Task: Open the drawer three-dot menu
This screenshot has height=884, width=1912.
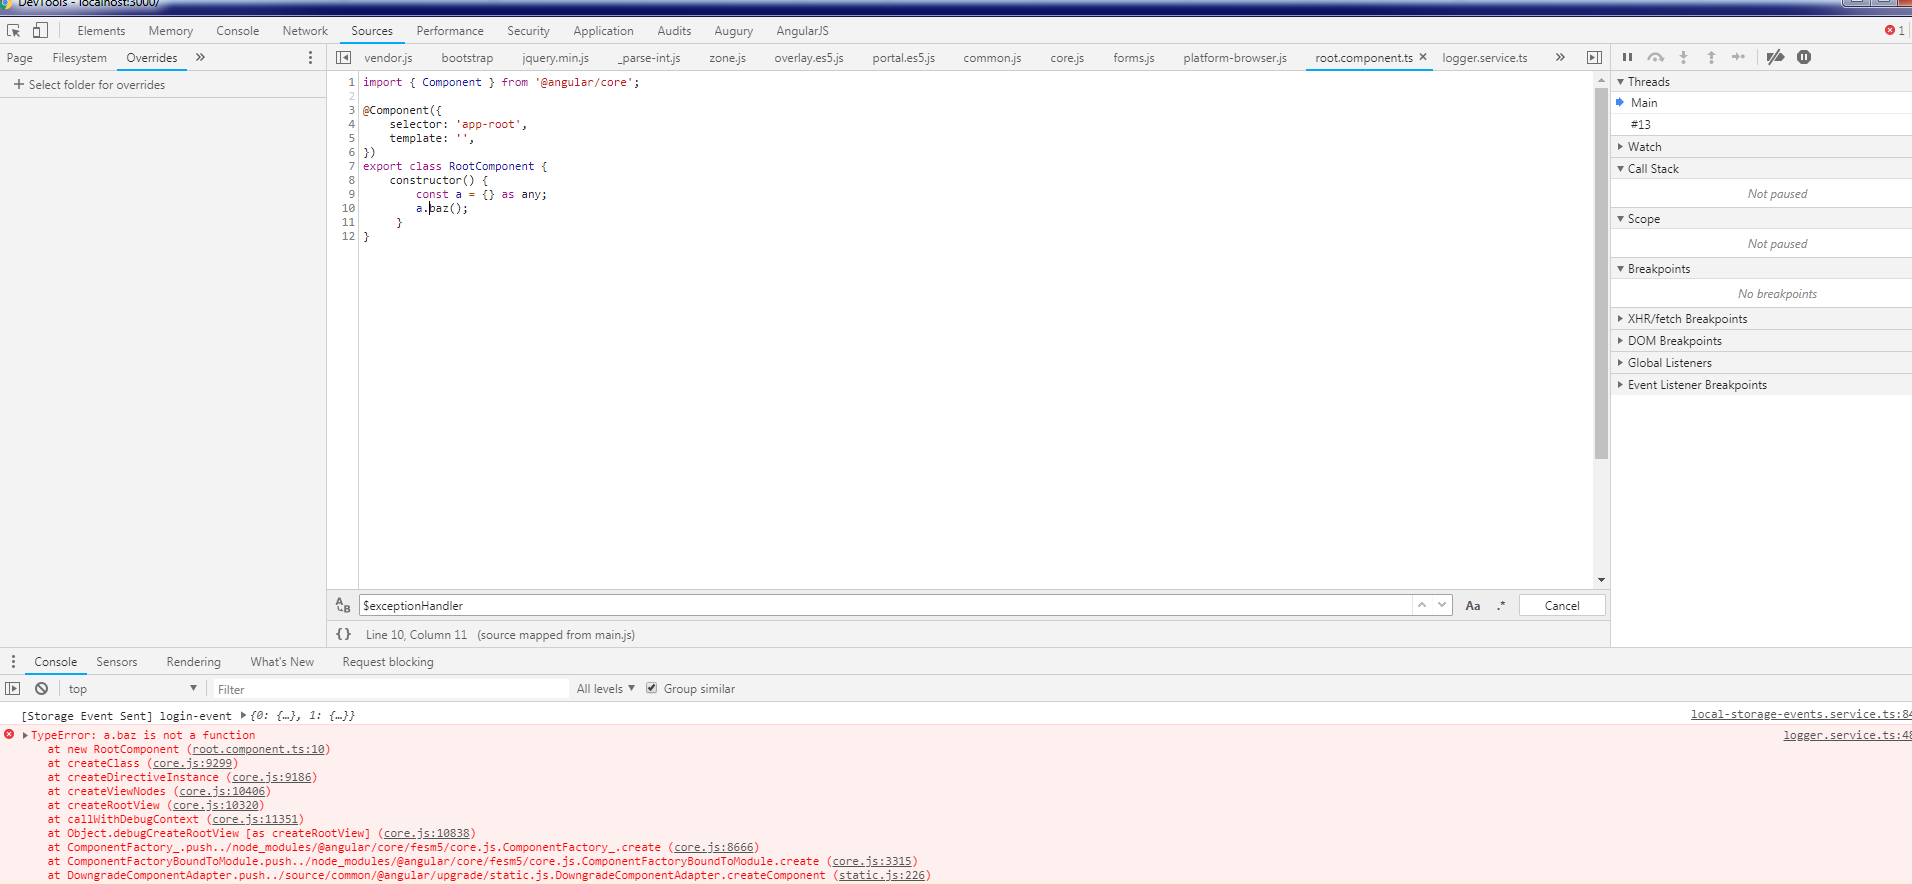Action: pyautogui.click(x=13, y=662)
